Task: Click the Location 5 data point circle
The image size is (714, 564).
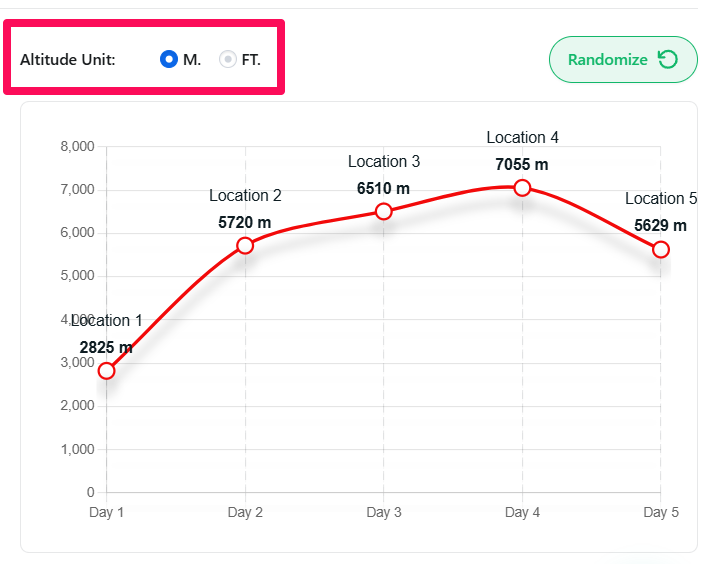Action: tap(660, 249)
